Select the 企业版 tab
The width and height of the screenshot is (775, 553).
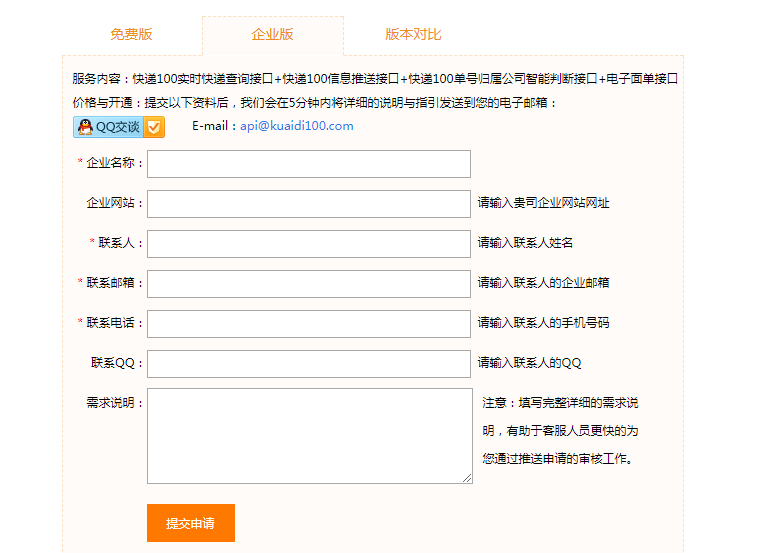point(273,35)
